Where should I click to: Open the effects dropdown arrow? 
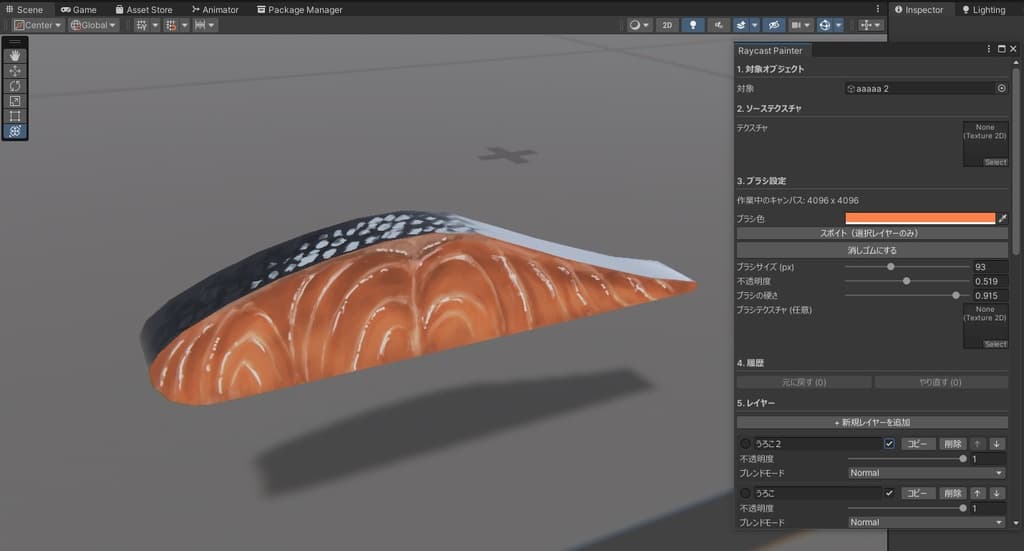pos(755,25)
